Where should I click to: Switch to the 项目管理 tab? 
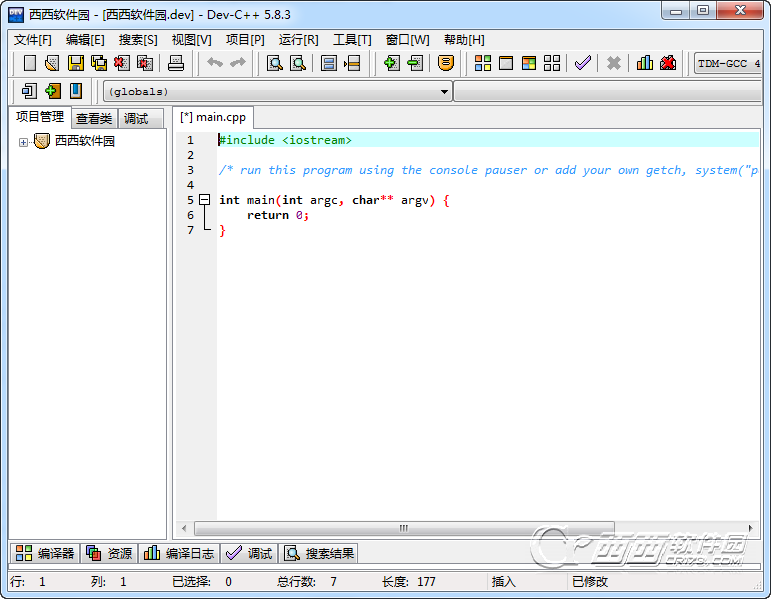click(40, 117)
